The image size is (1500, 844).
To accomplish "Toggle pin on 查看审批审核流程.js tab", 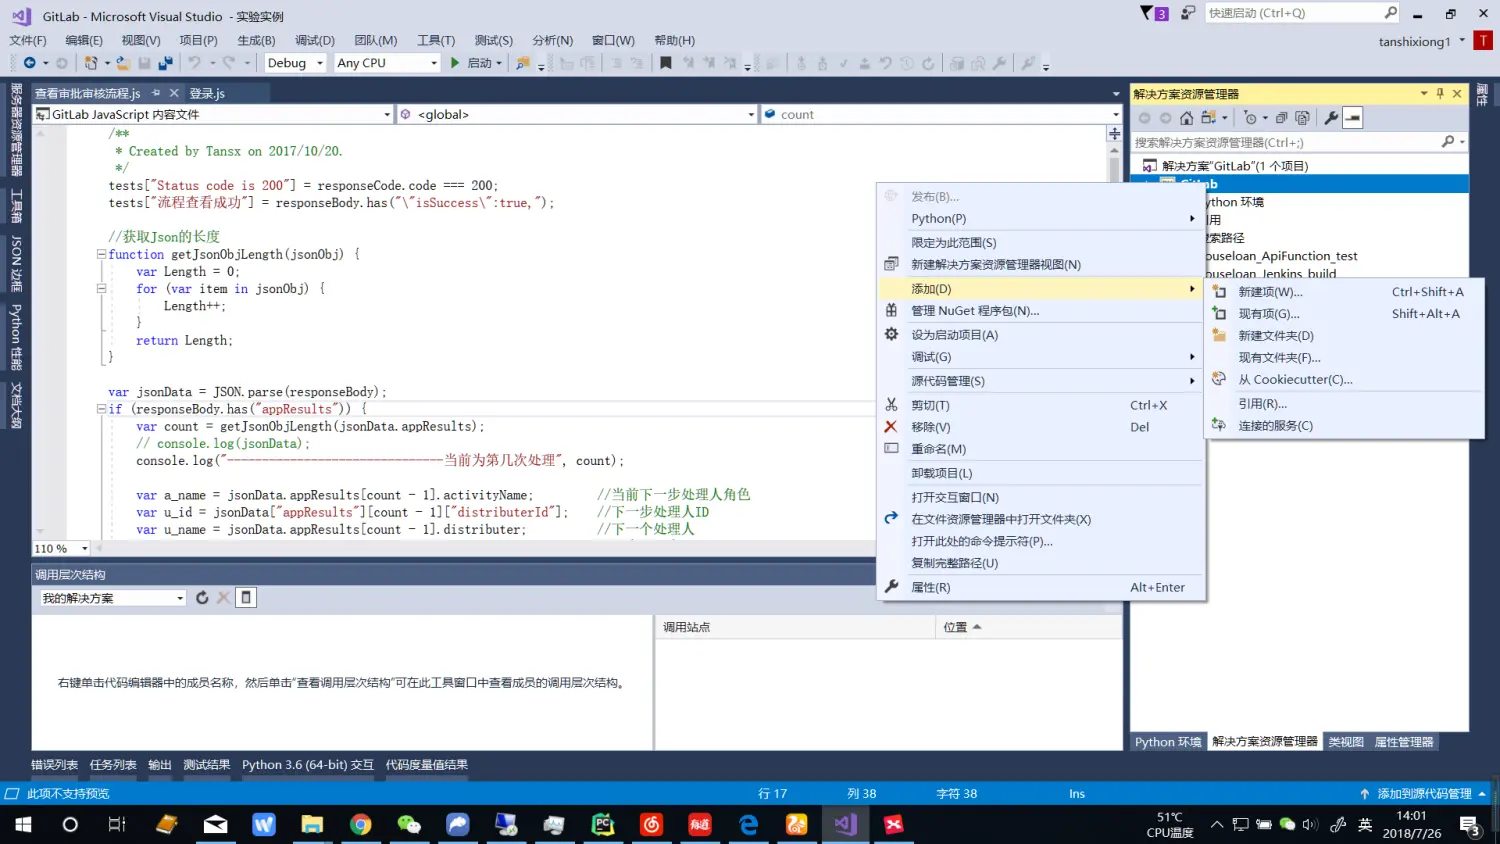I will [x=156, y=93].
